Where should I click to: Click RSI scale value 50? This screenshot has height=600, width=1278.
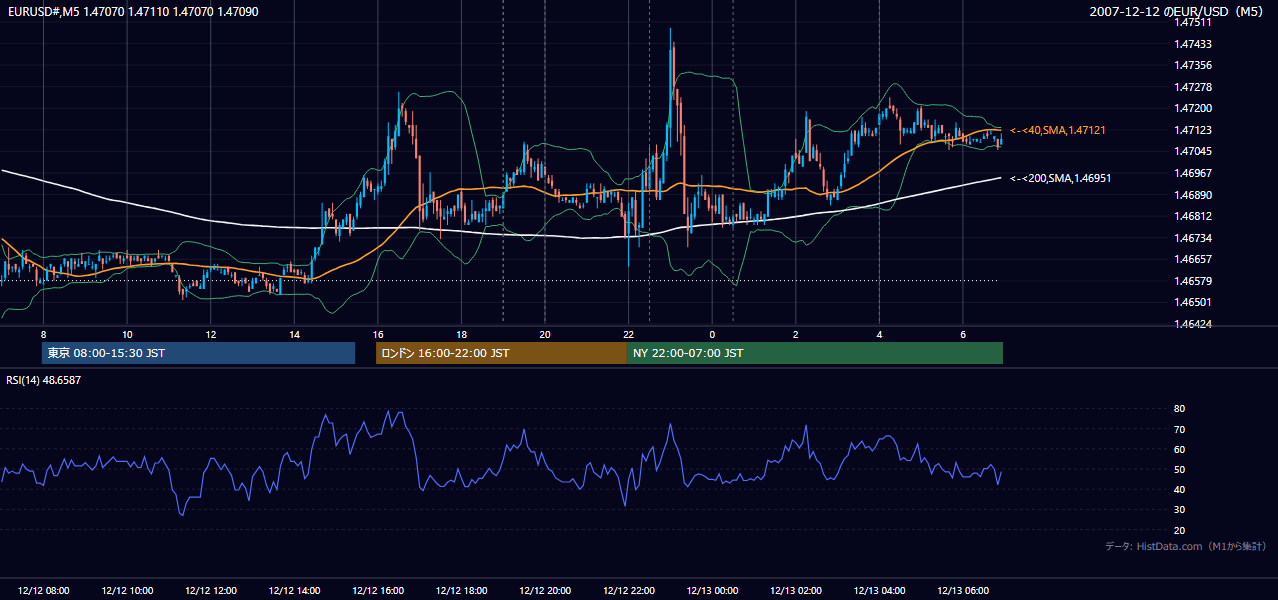[1180, 469]
